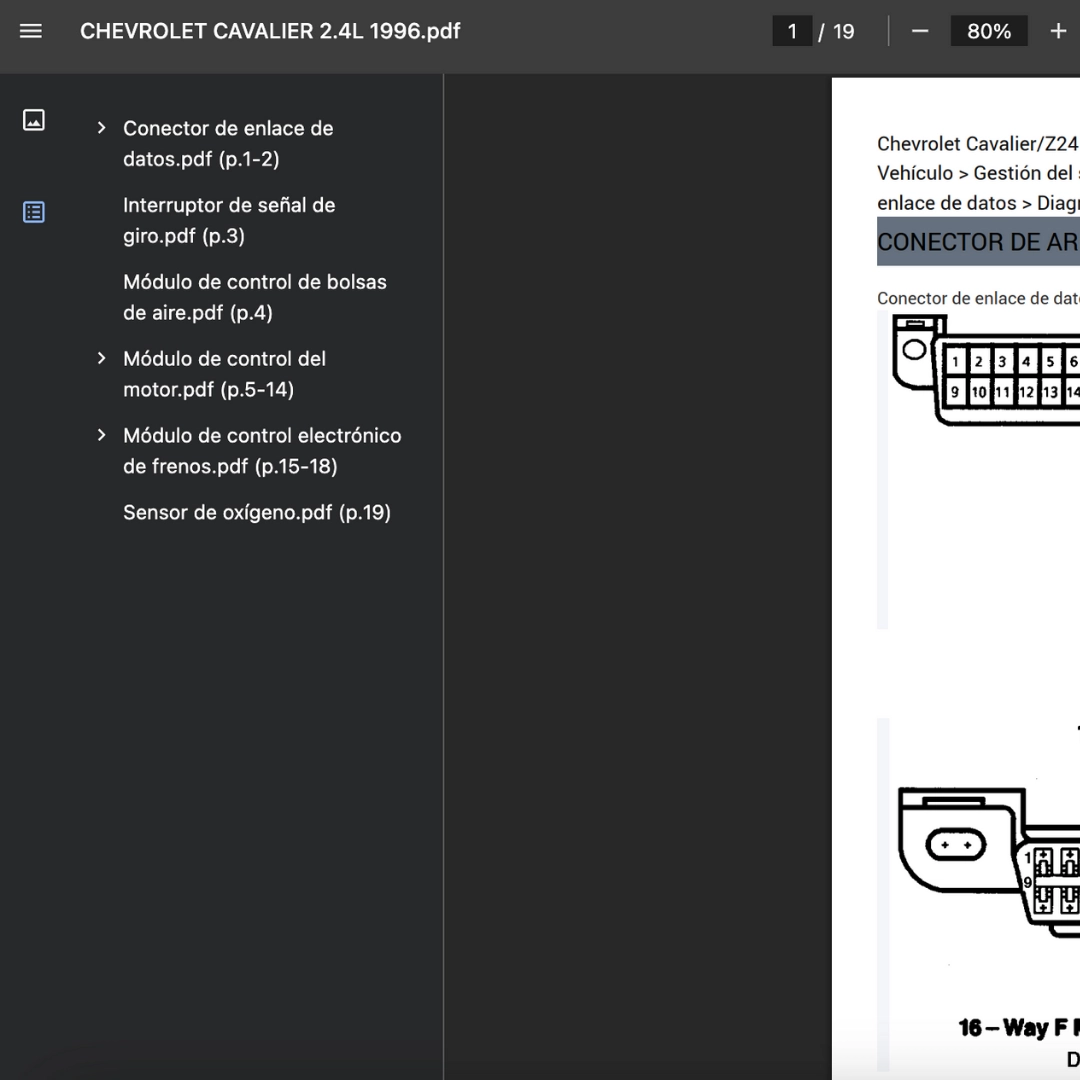This screenshot has width=1080, height=1080.
Task: Click the current page number field
Action: tap(792, 31)
